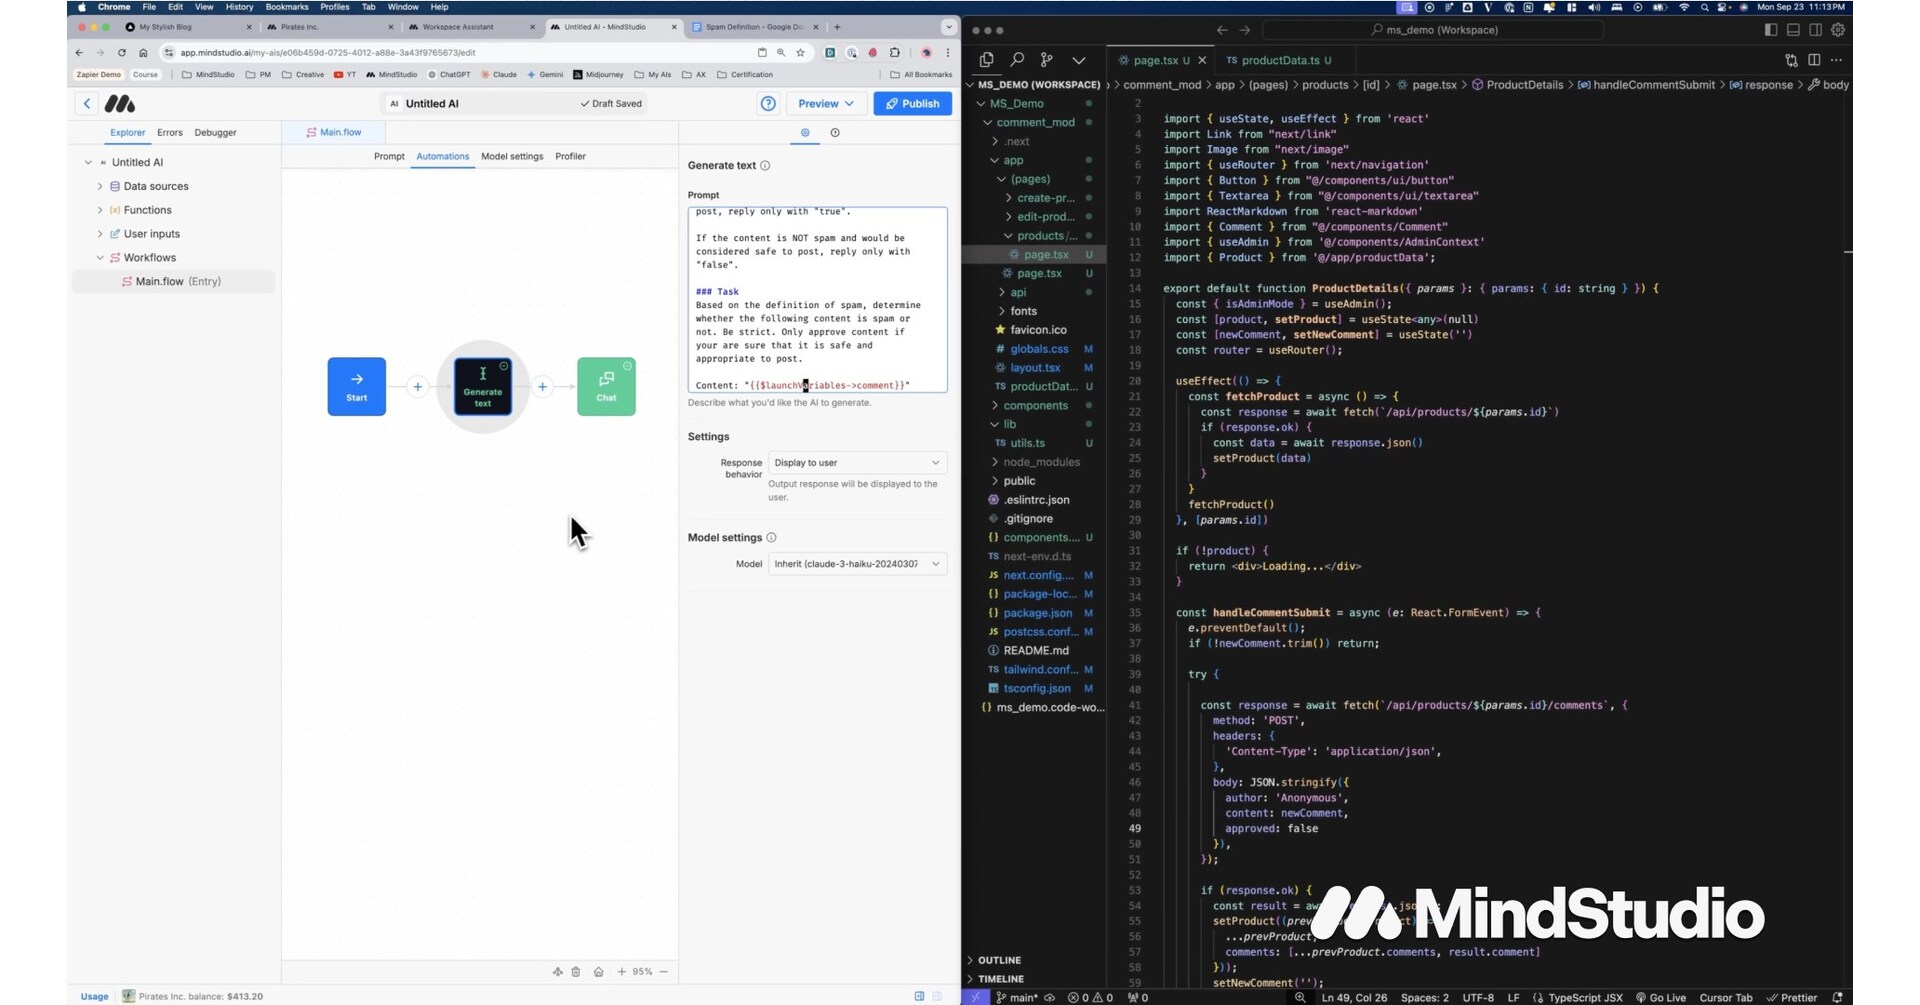Click the help icon next to Preview
The width and height of the screenshot is (1920, 1005).
tap(768, 103)
